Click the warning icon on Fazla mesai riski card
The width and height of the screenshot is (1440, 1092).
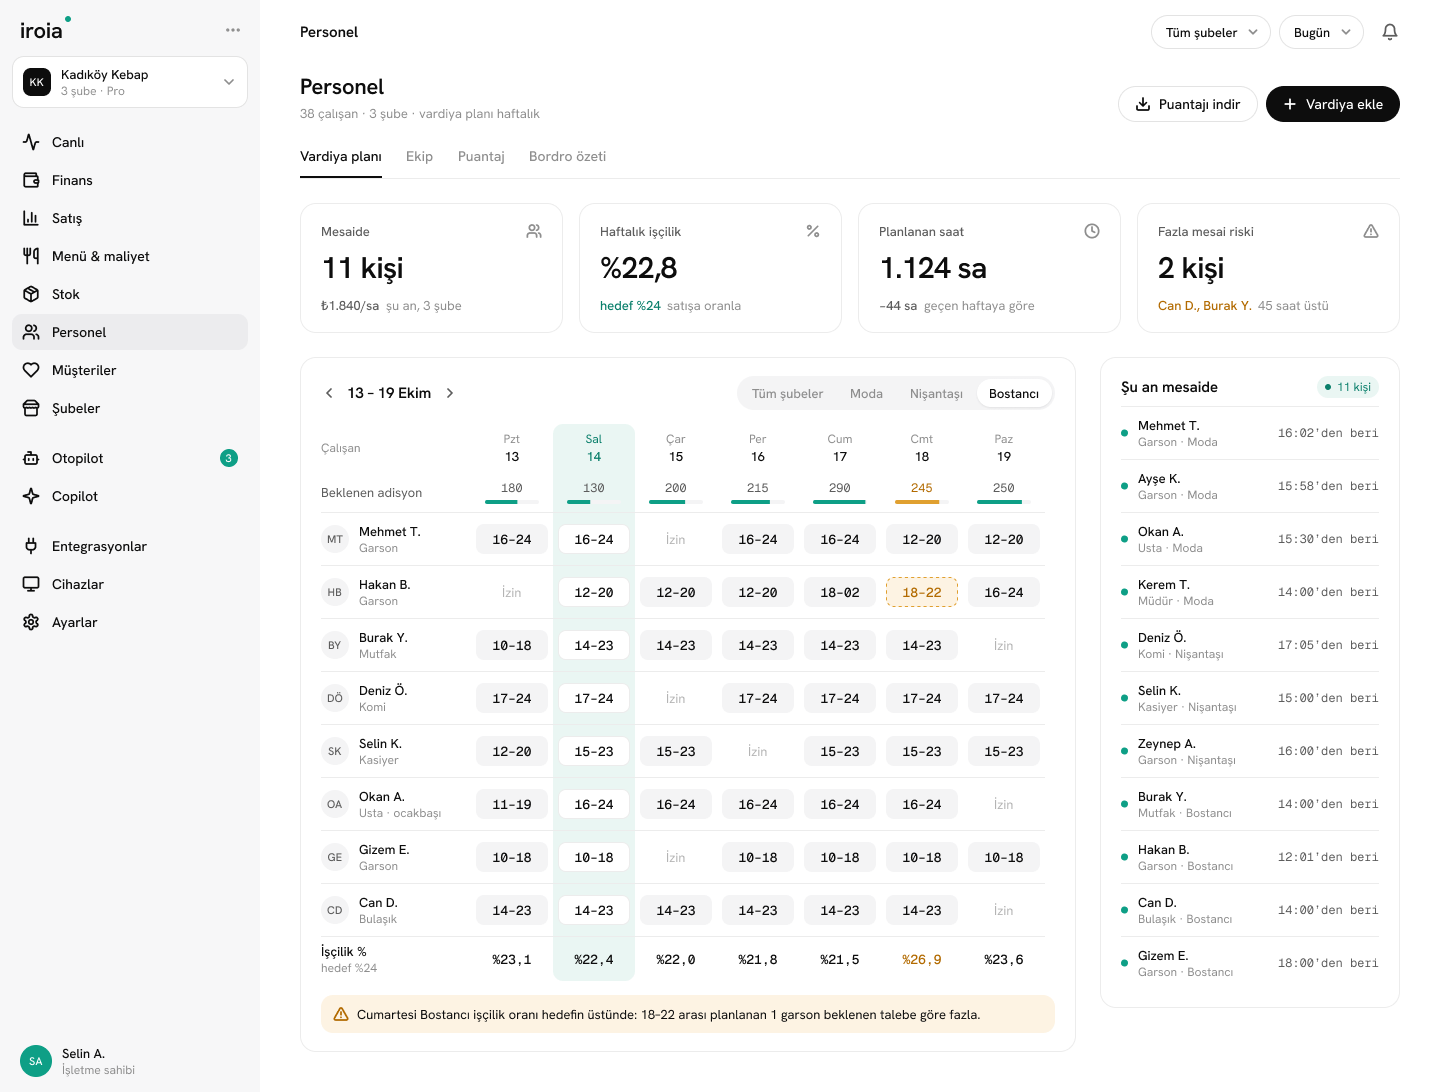[x=1371, y=231]
